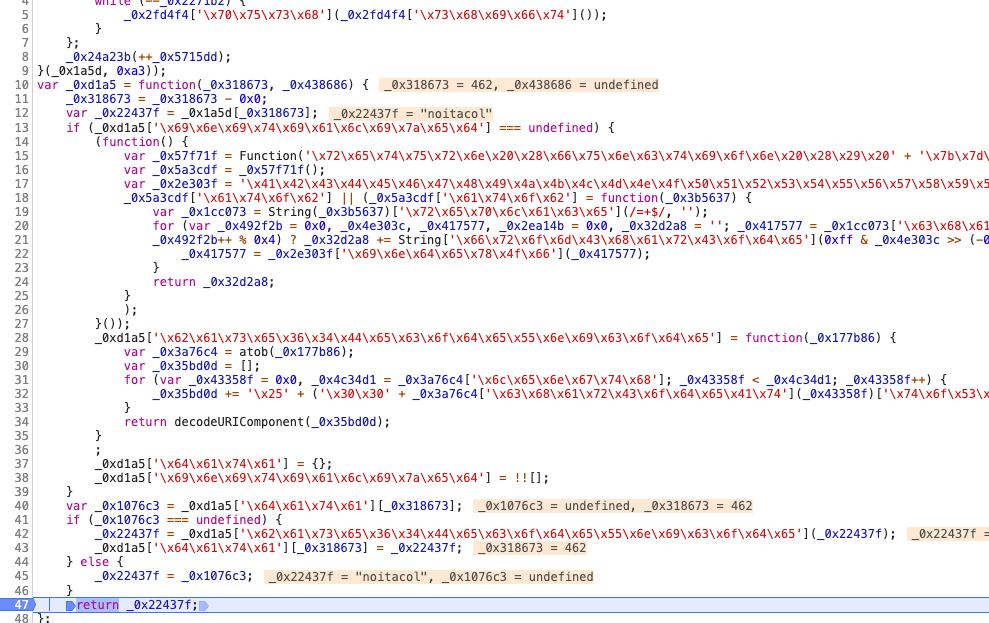Click inline hint '_0x318673 = 462, _0x438686 = undefined' on line 10
This screenshot has width=989, height=623.
[519, 85]
